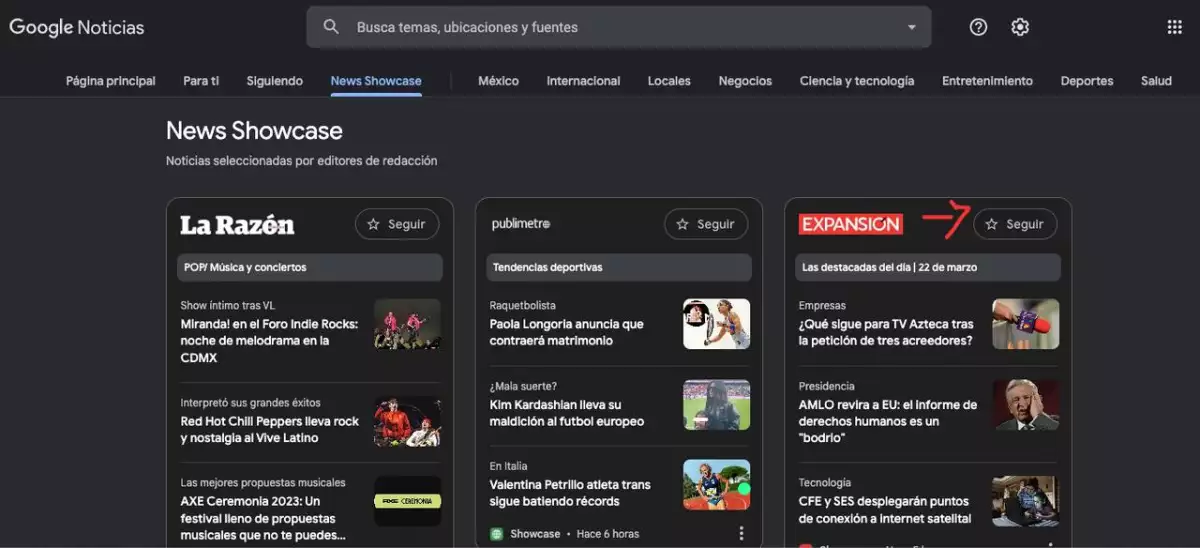The height and width of the screenshot is (548, 1200).
Task: Focus the Busca temas search field
Action: coord(619,27)
